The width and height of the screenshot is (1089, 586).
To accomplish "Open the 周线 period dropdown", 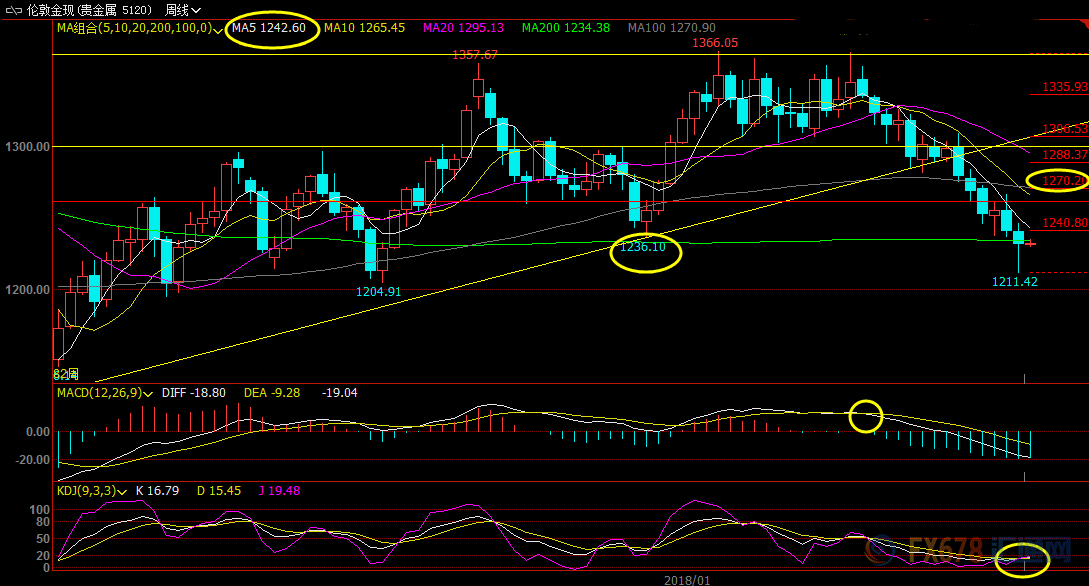I will point(181,9).
